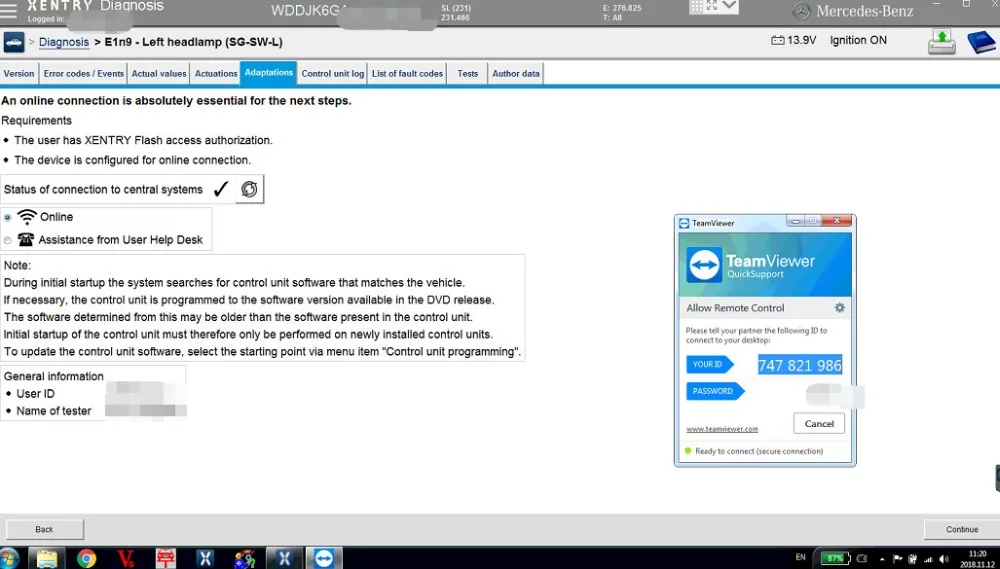This screenshot has height=569, width=1000.
Task: Switch to the active XENTRY taskbar window
Action: (x=284, y=559)
